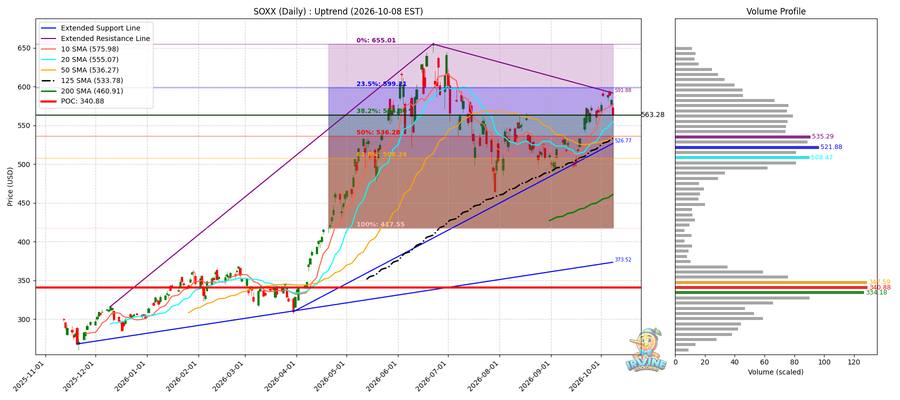Click the 'Volume Profile' panel title

click(775, 11)
